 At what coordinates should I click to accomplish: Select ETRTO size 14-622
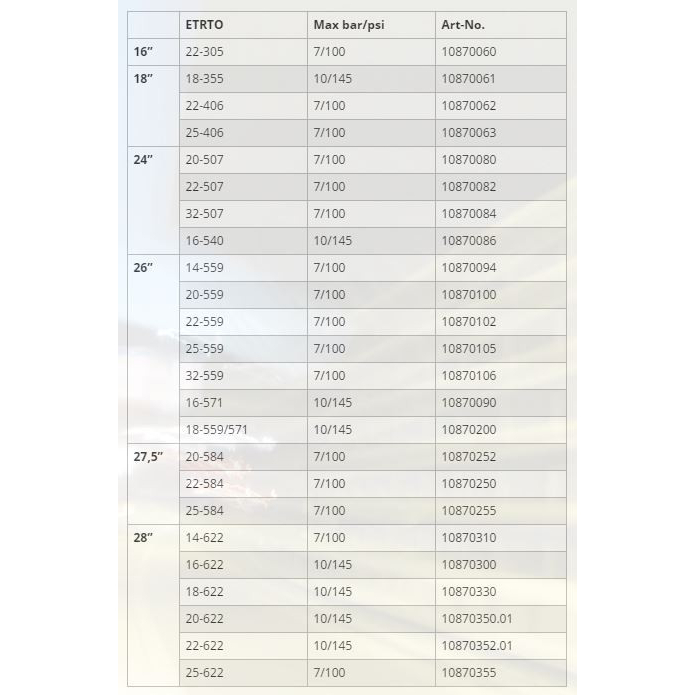pos(205,538)
